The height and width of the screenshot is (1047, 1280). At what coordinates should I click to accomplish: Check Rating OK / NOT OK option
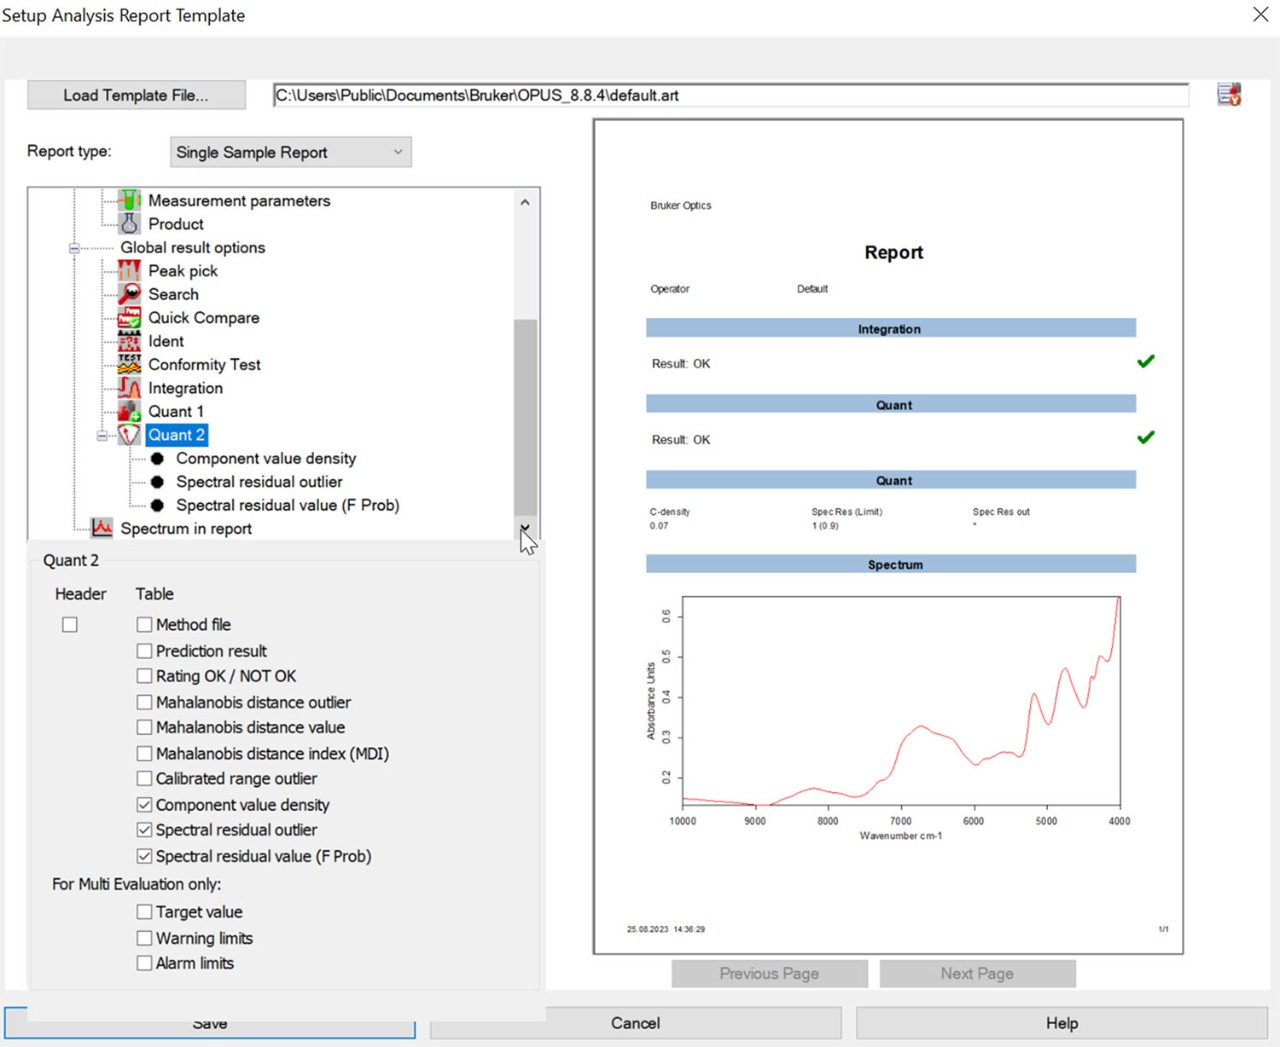pos(144,676)
